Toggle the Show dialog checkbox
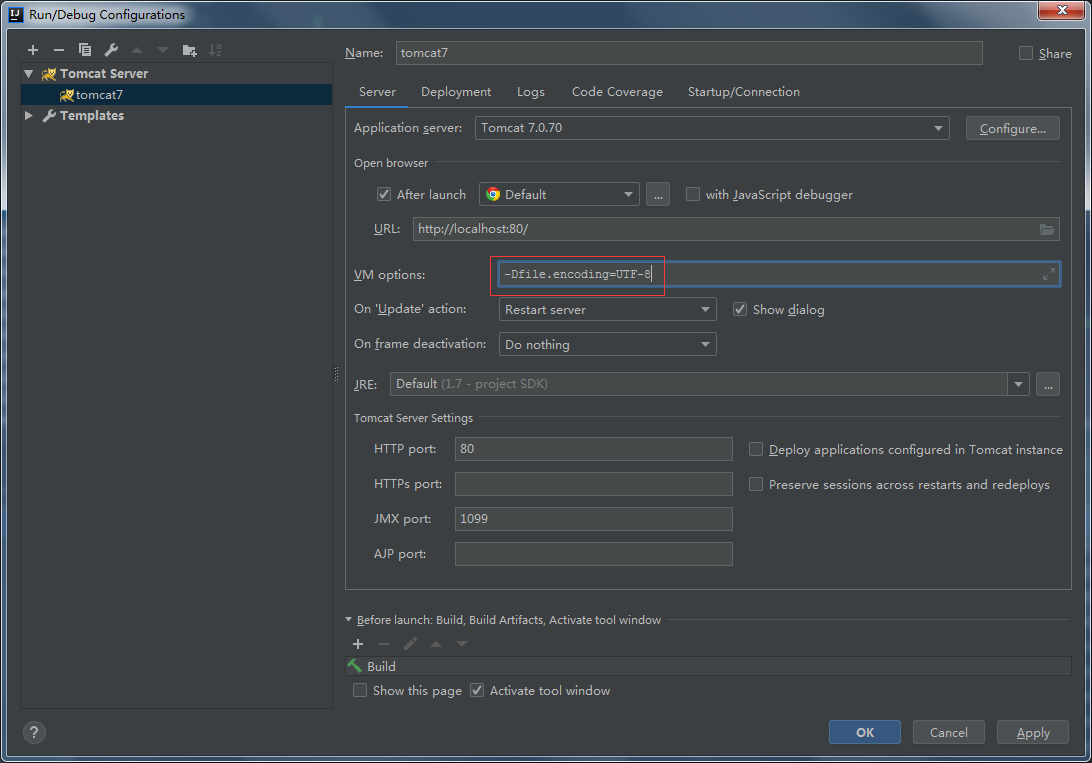1092x763 pixels. point(740,309)
